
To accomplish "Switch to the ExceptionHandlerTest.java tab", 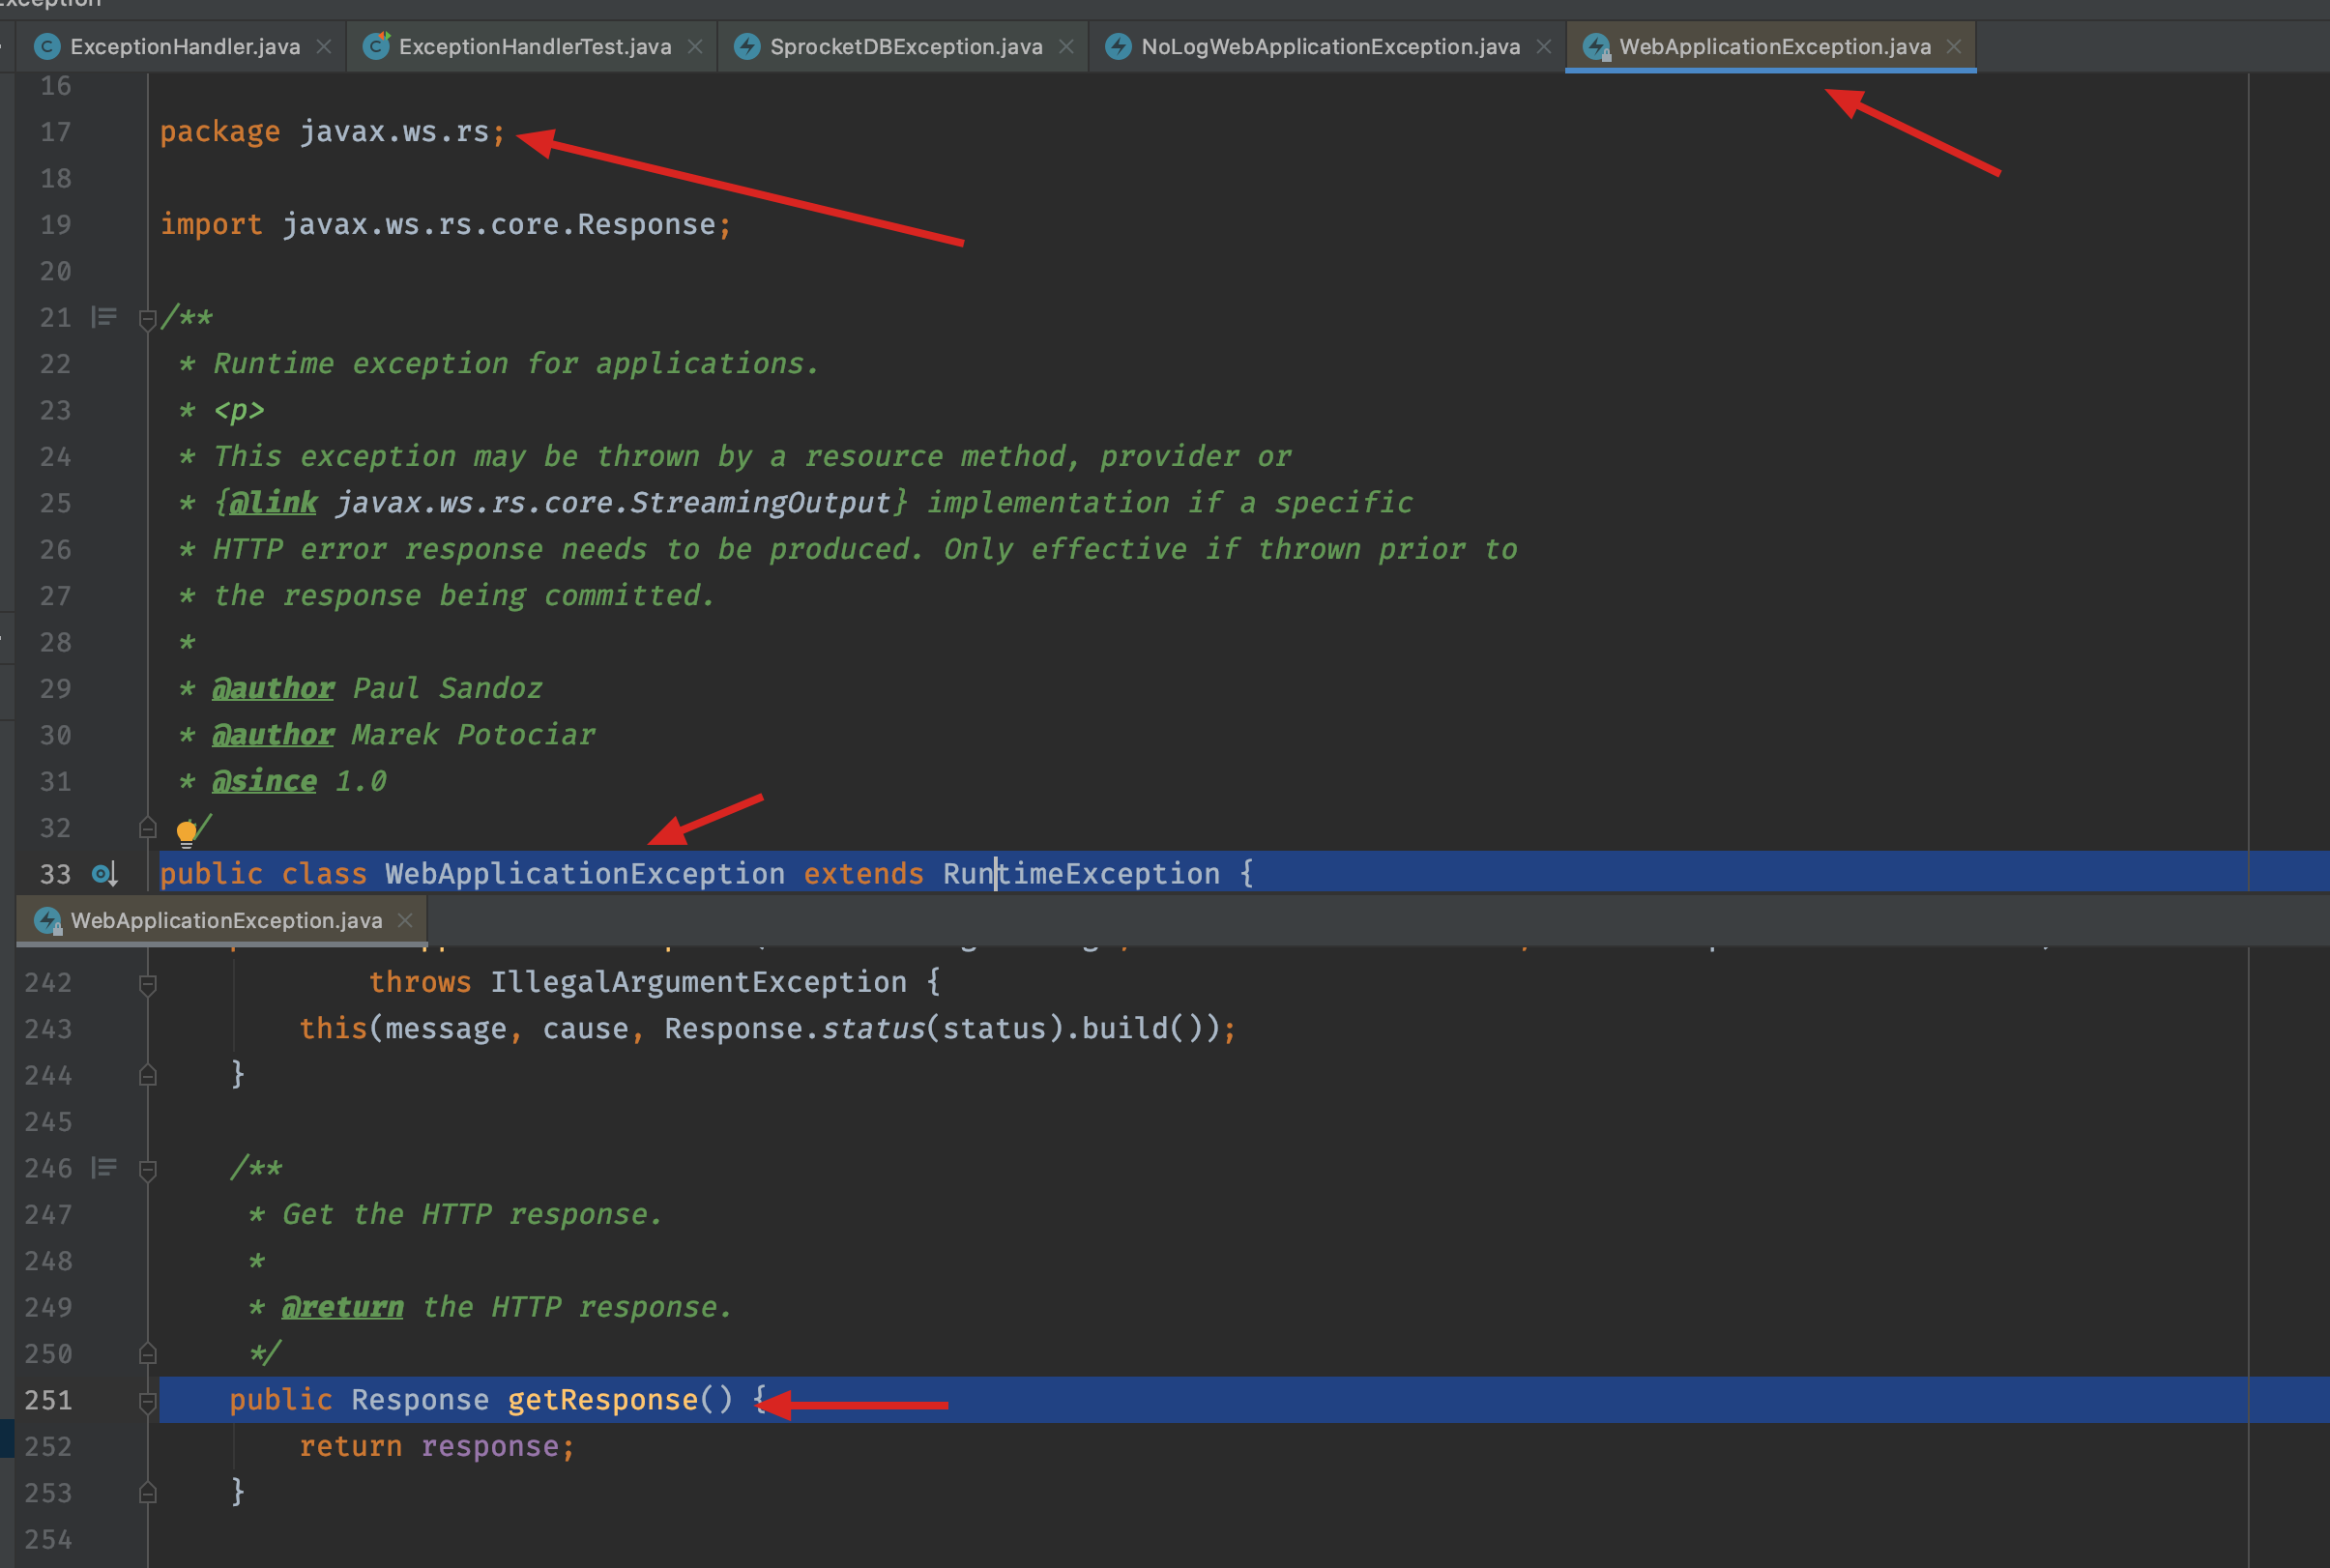I will click(x=534, y=47).
